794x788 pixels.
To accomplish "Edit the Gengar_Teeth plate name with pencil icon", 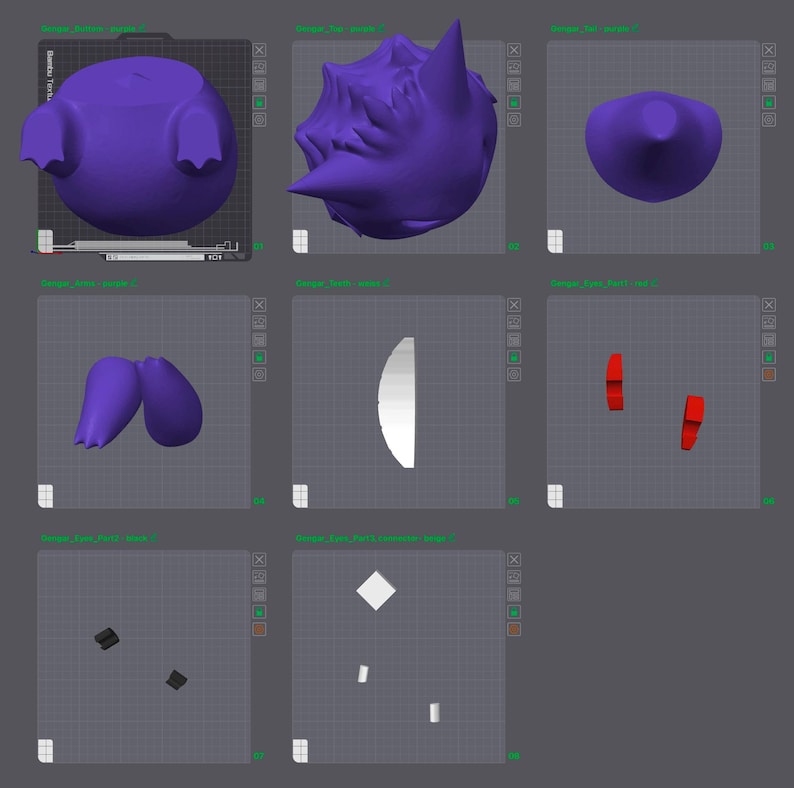I will [386, 283].
